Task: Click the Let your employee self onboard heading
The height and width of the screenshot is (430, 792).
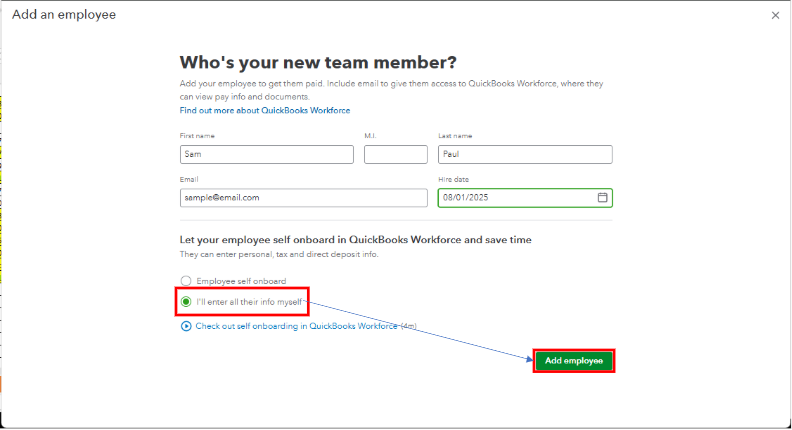Action: [x=355, y=240]
